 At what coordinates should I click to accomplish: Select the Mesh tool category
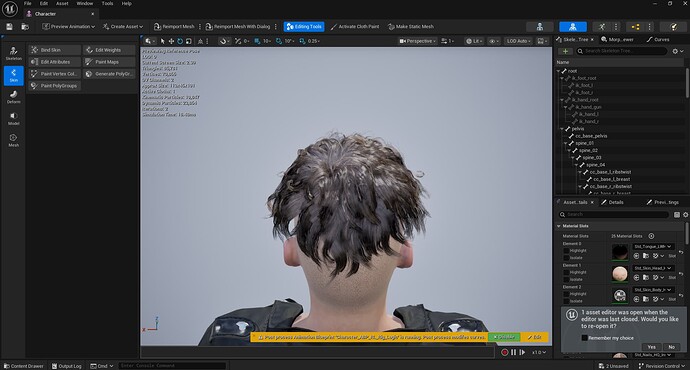pos(14,140)
